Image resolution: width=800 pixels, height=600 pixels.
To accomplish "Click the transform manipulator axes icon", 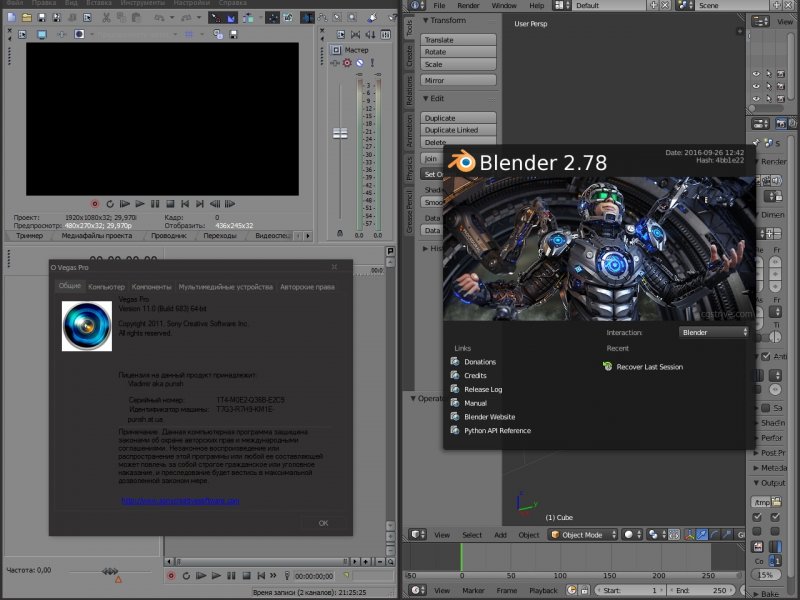I will point(690,535).
